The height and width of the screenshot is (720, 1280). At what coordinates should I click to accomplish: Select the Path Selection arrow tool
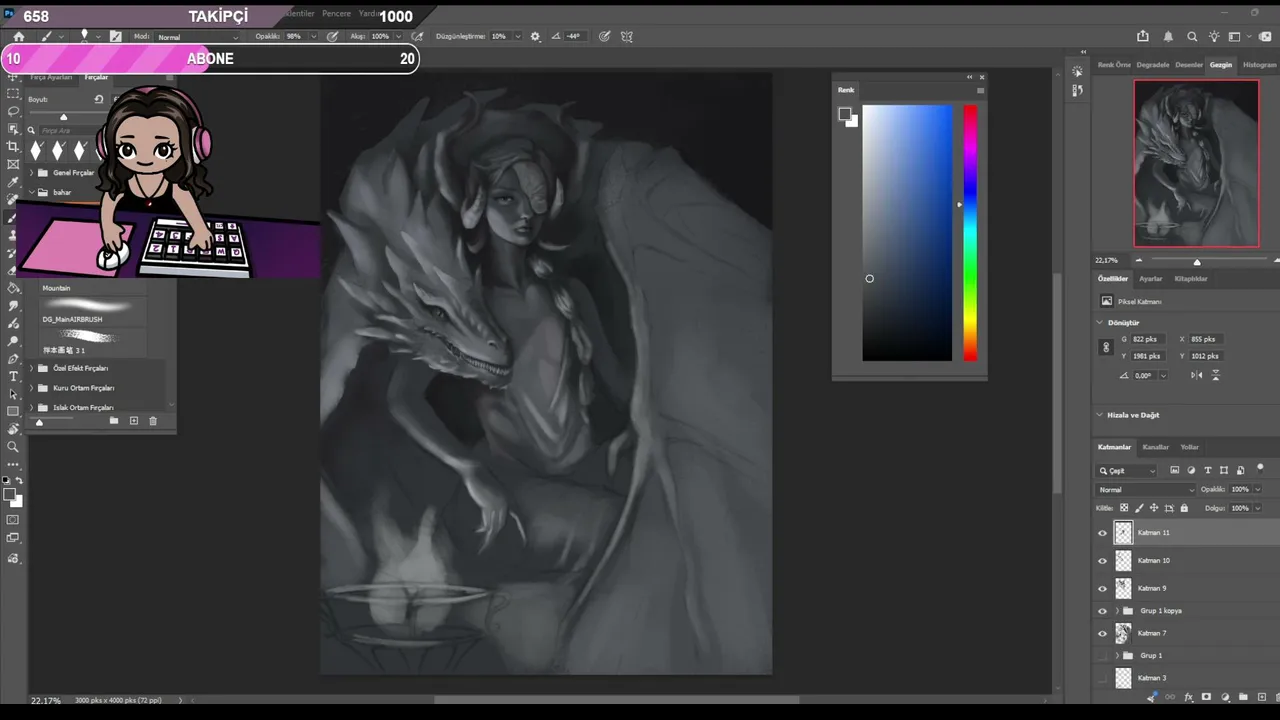point(13,394)
